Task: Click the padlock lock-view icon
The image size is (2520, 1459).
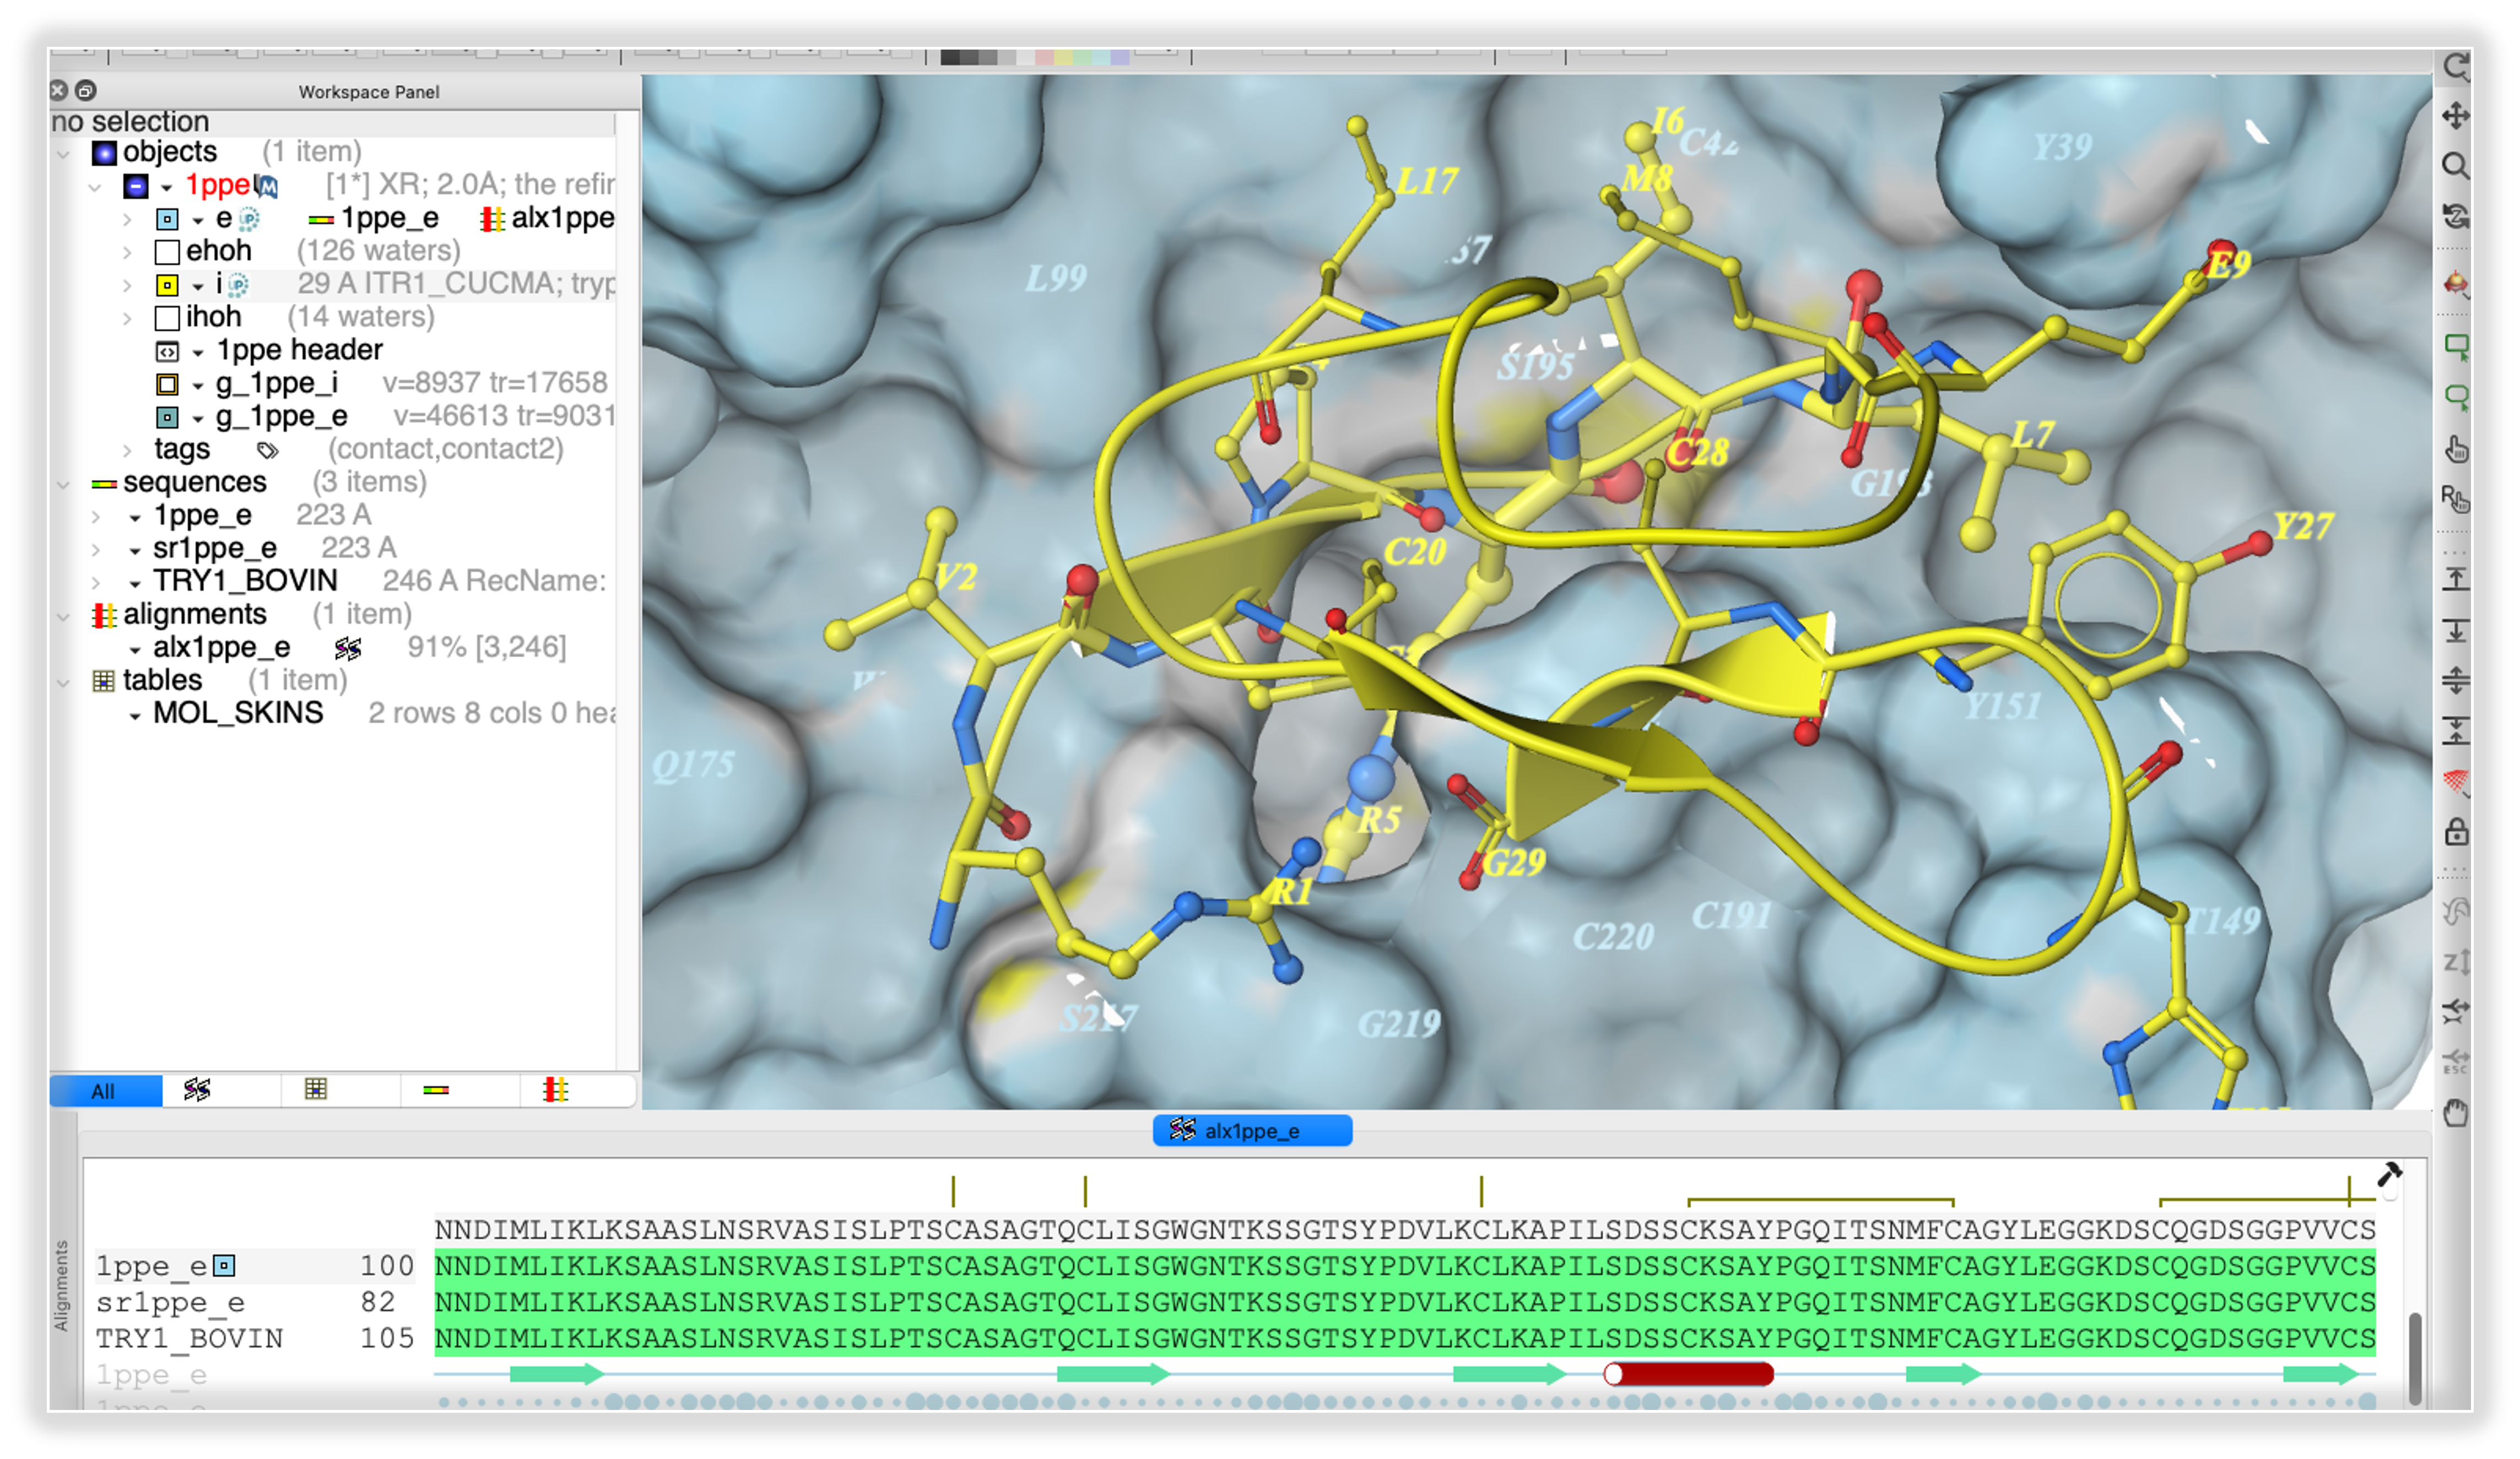Action: pyautogui.click(x=2456, y=831)
